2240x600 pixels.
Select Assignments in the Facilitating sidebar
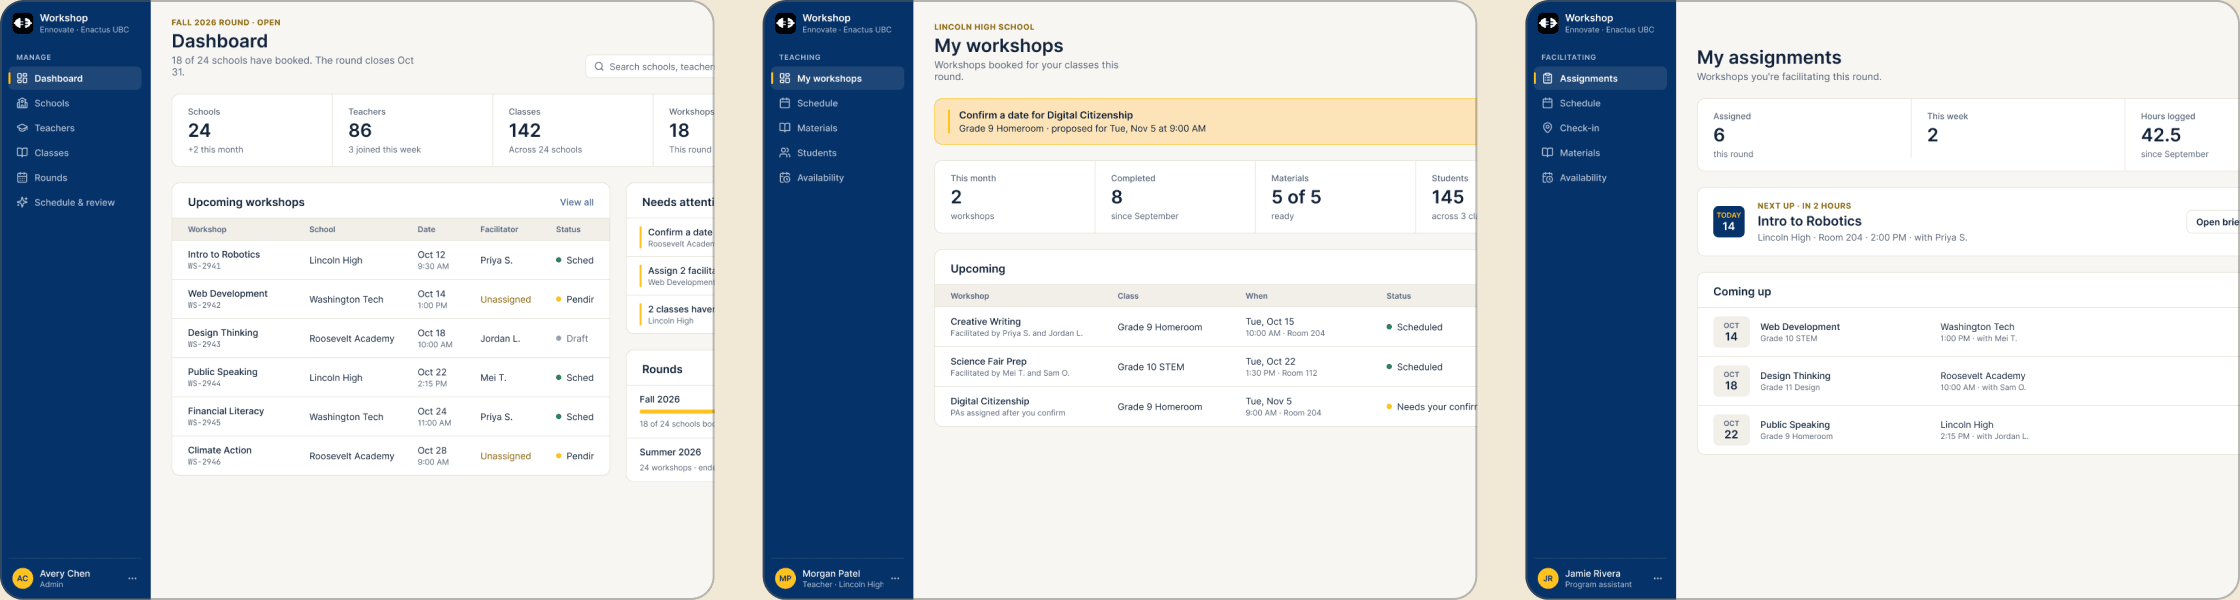1600,78
